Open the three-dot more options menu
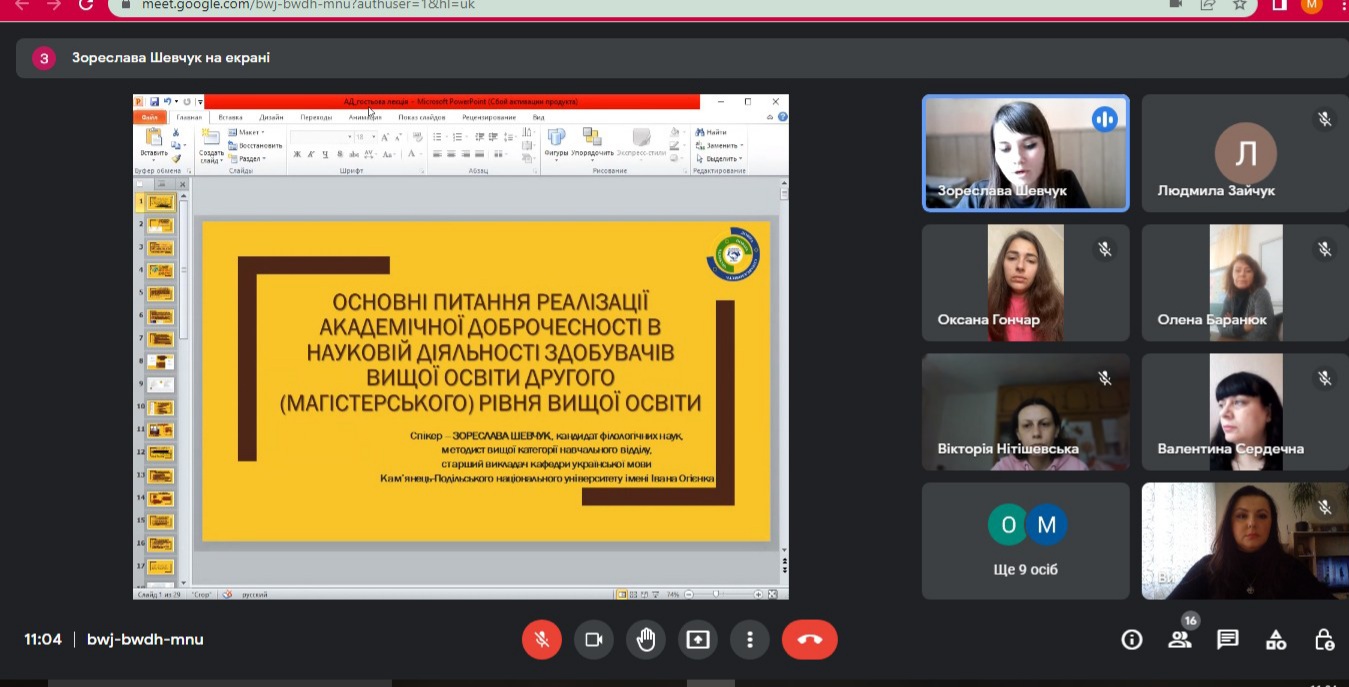1349x687 pixels. (x=749, y=640)
